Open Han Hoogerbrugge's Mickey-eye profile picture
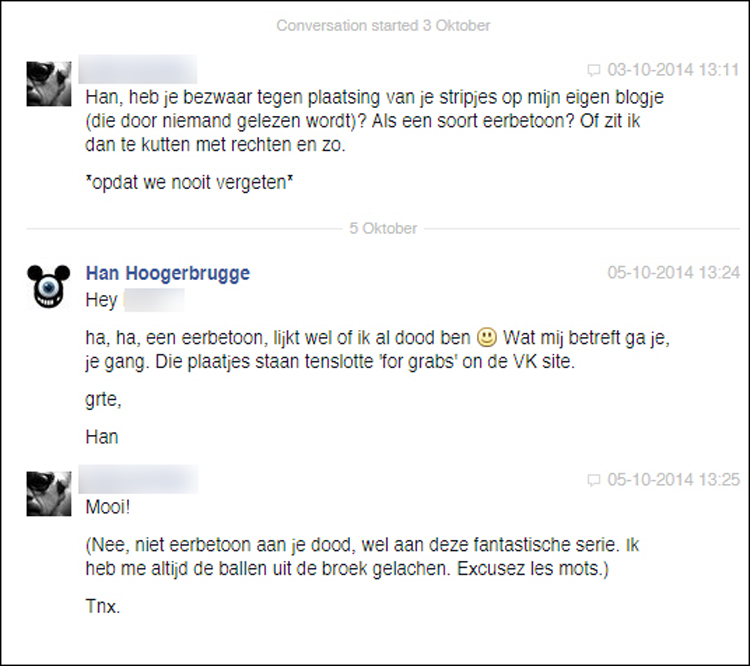 (49, 286)
